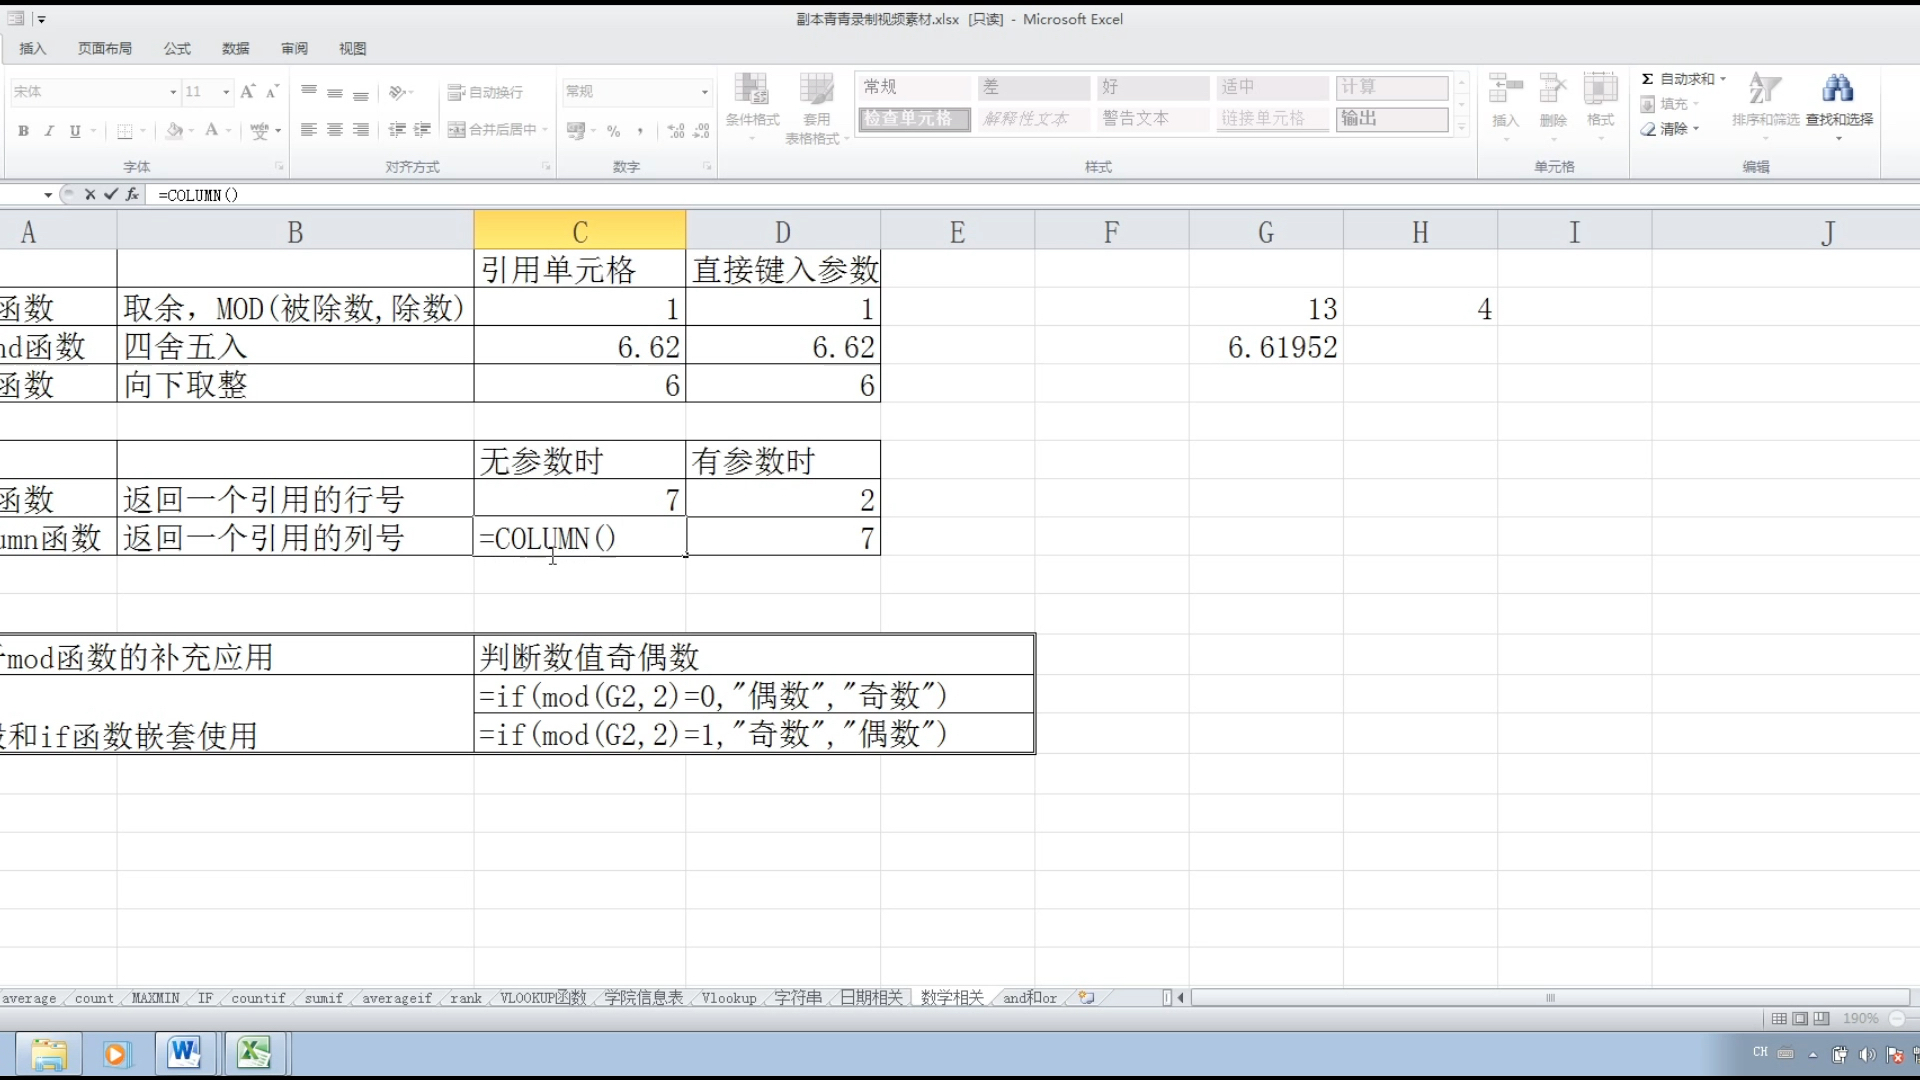Toggle underline formatting button
1920x1080 pixels.
75,131
